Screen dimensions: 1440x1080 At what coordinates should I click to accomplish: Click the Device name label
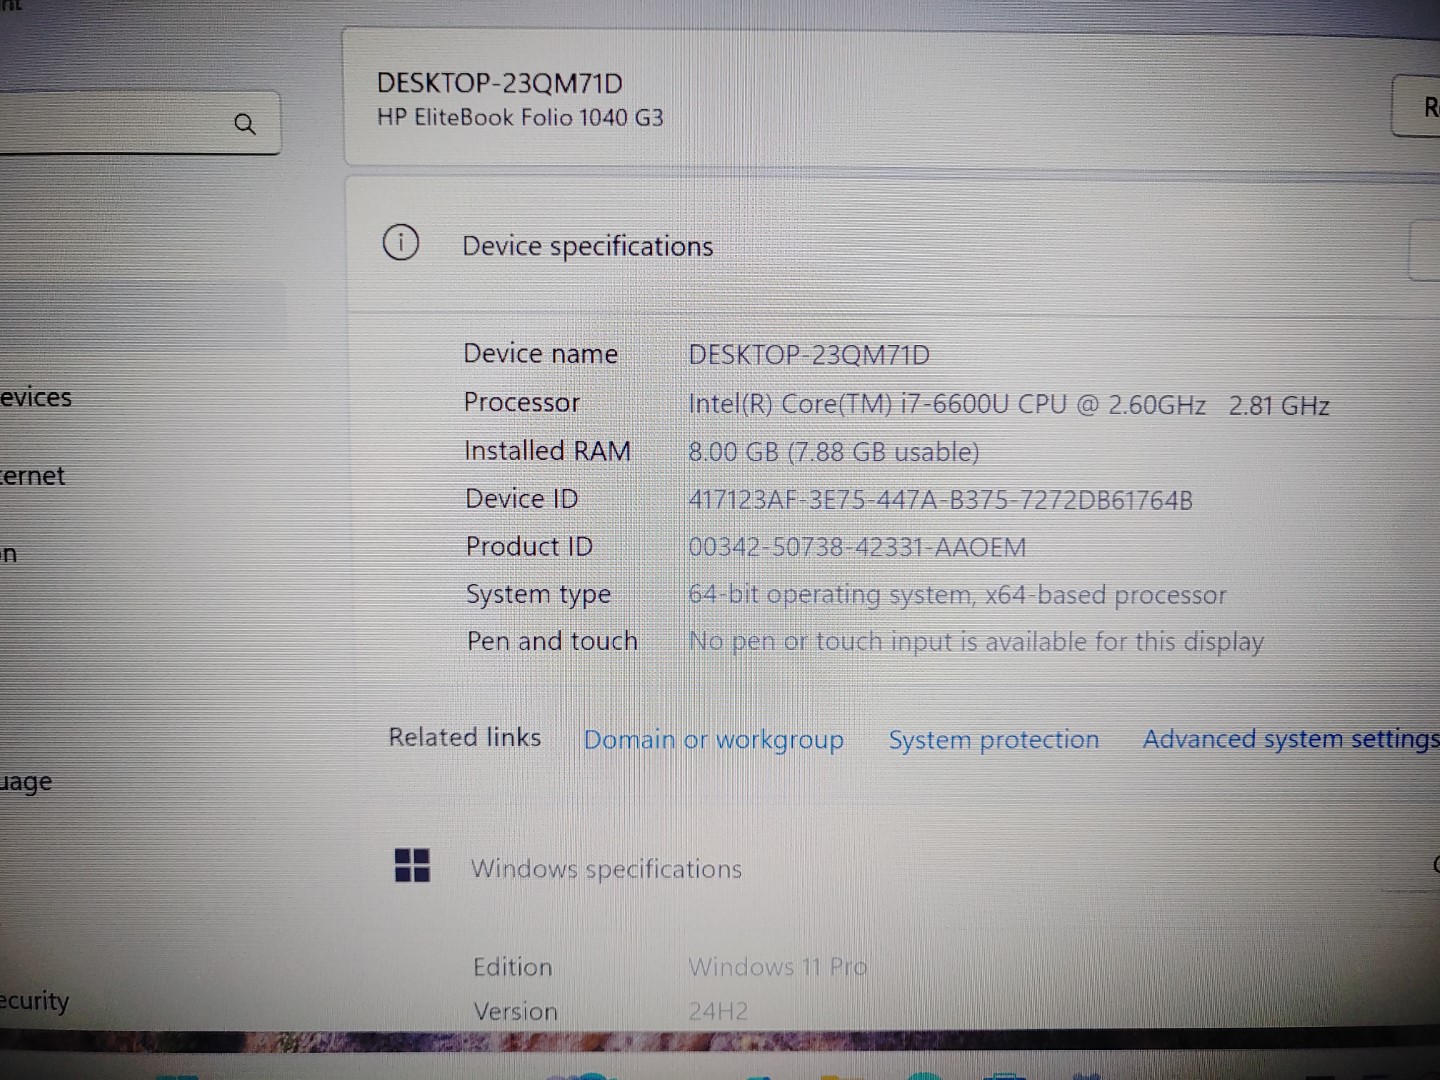pyautogui.click(x=540, y=354)
